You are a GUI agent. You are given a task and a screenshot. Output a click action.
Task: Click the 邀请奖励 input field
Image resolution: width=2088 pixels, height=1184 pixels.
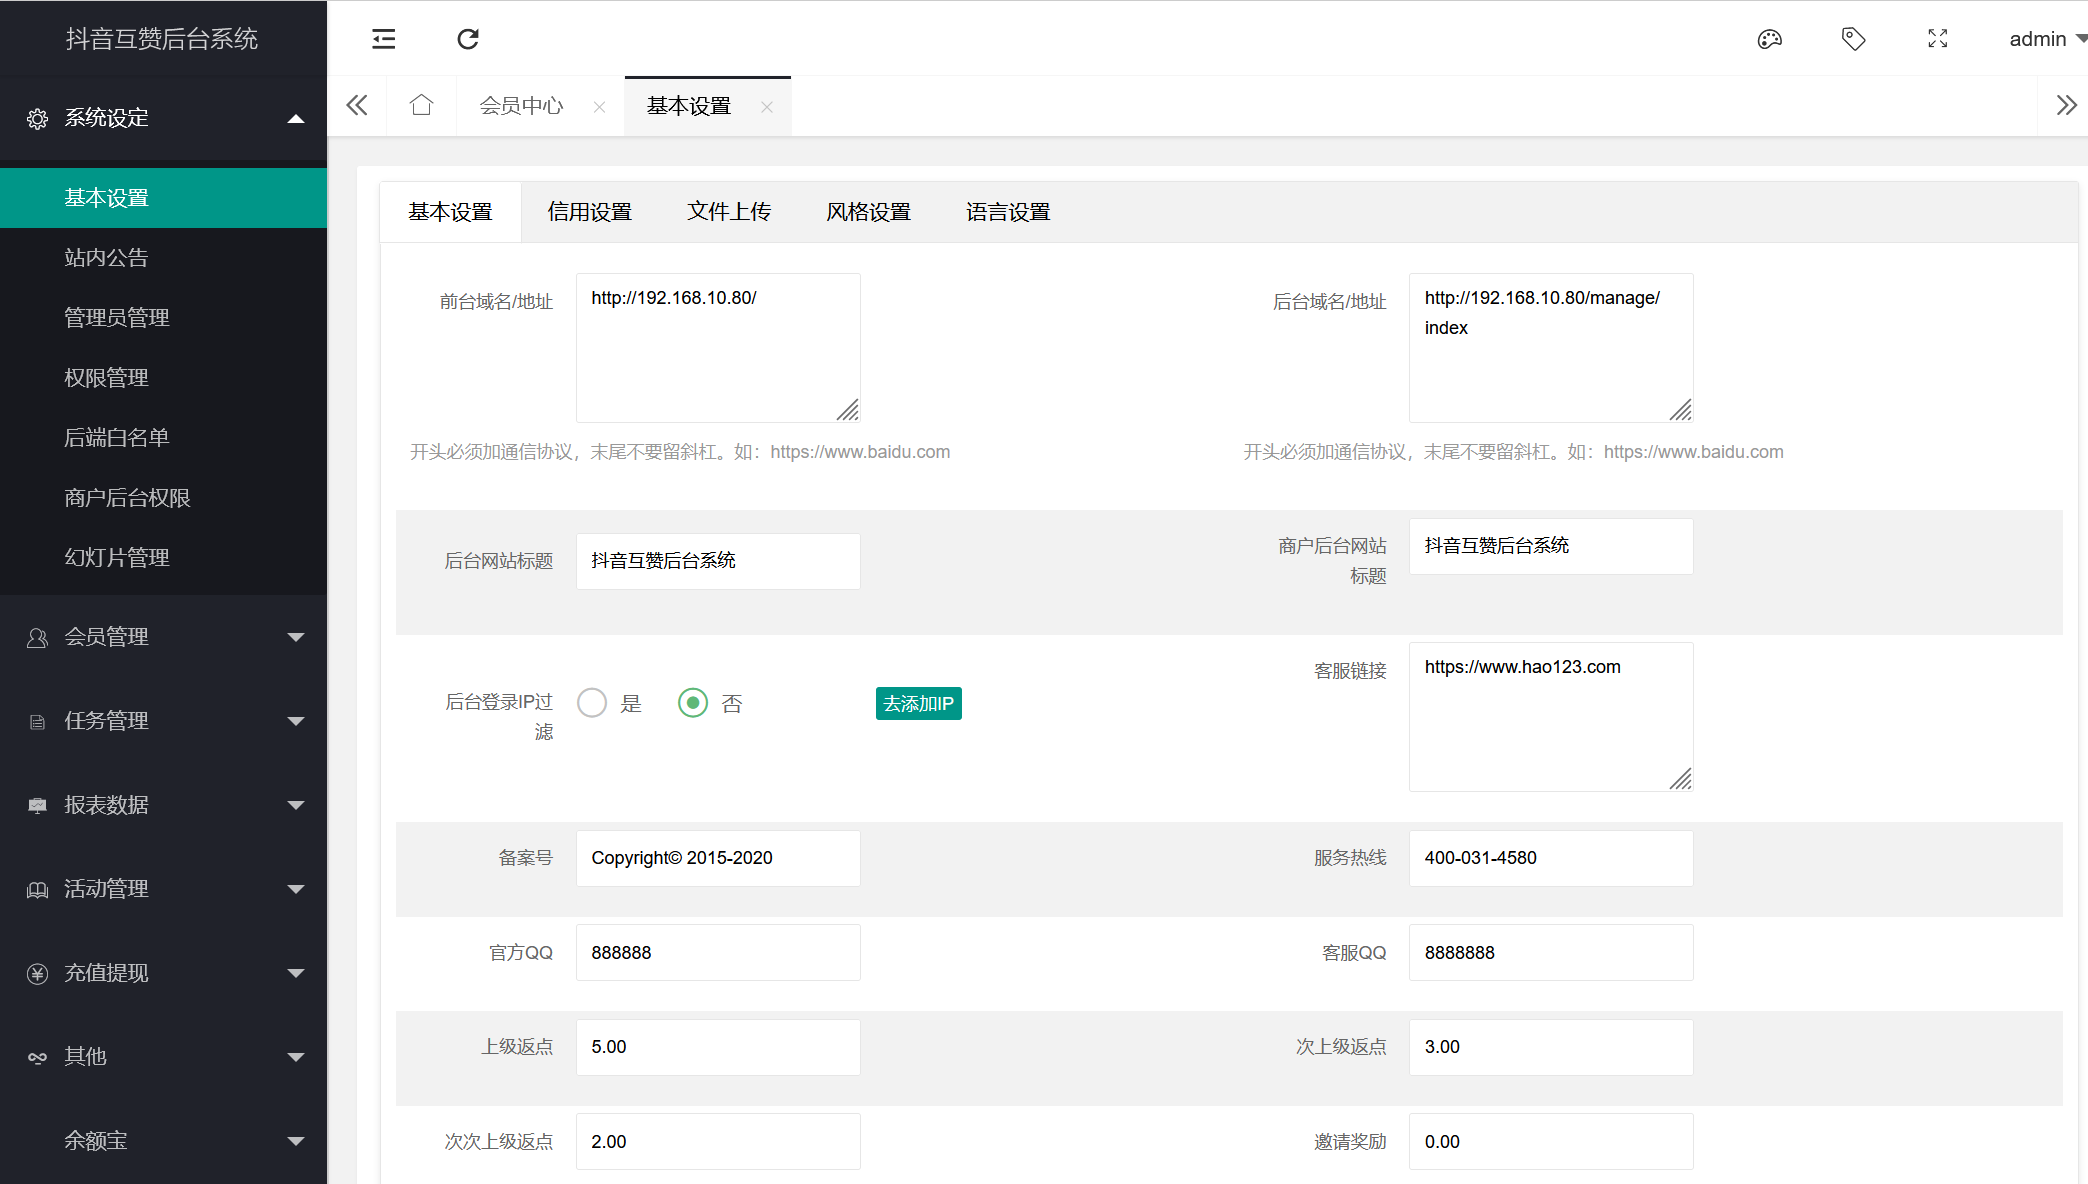click(x=1551, y=1142)
